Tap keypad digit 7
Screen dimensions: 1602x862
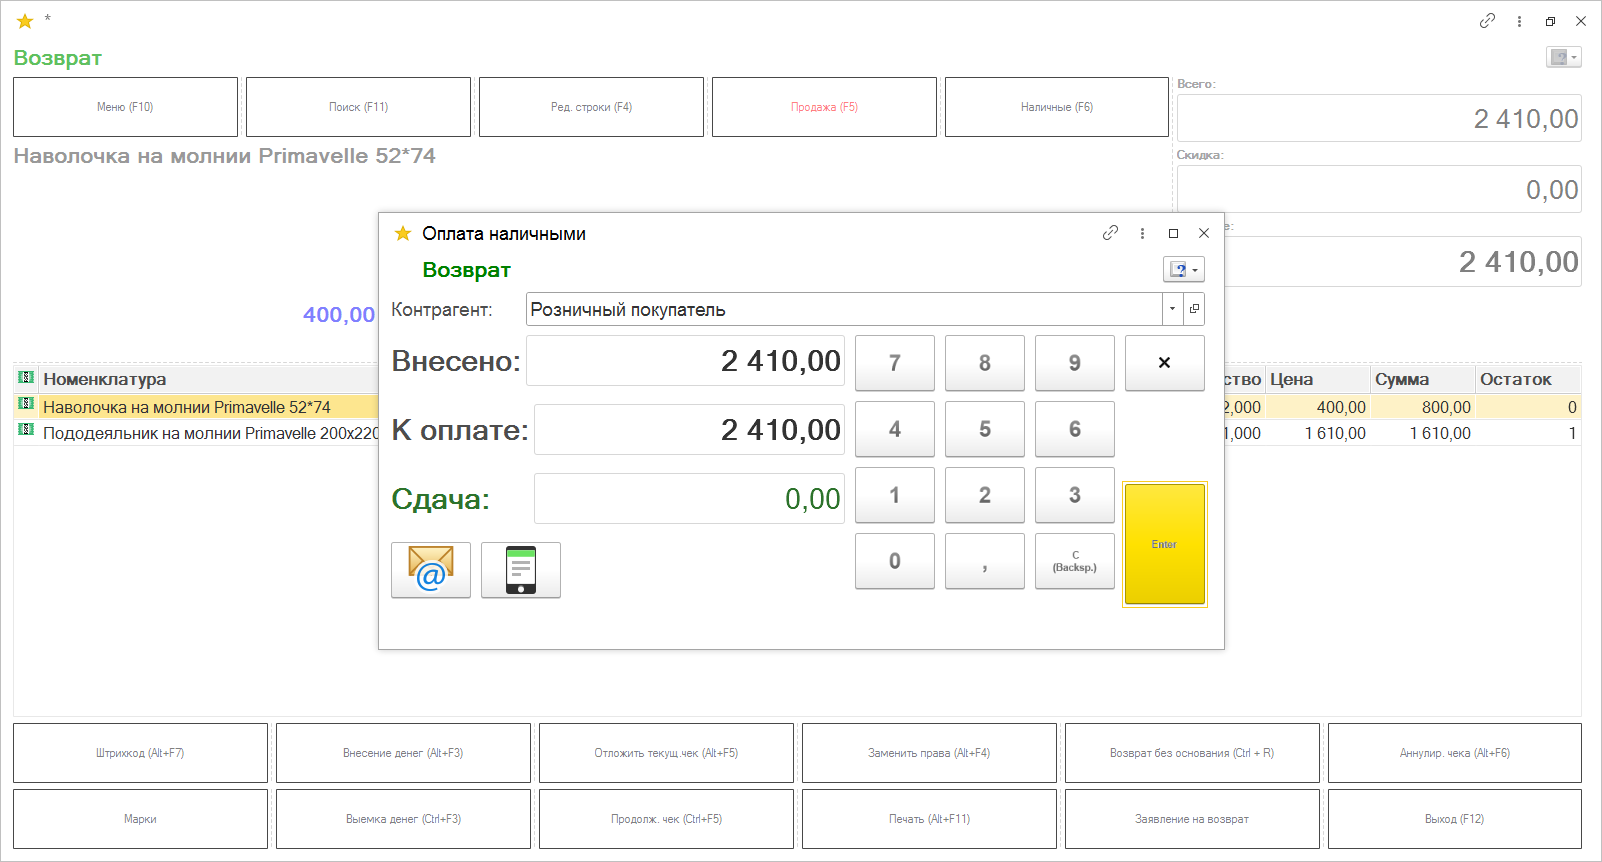[895, 363]
